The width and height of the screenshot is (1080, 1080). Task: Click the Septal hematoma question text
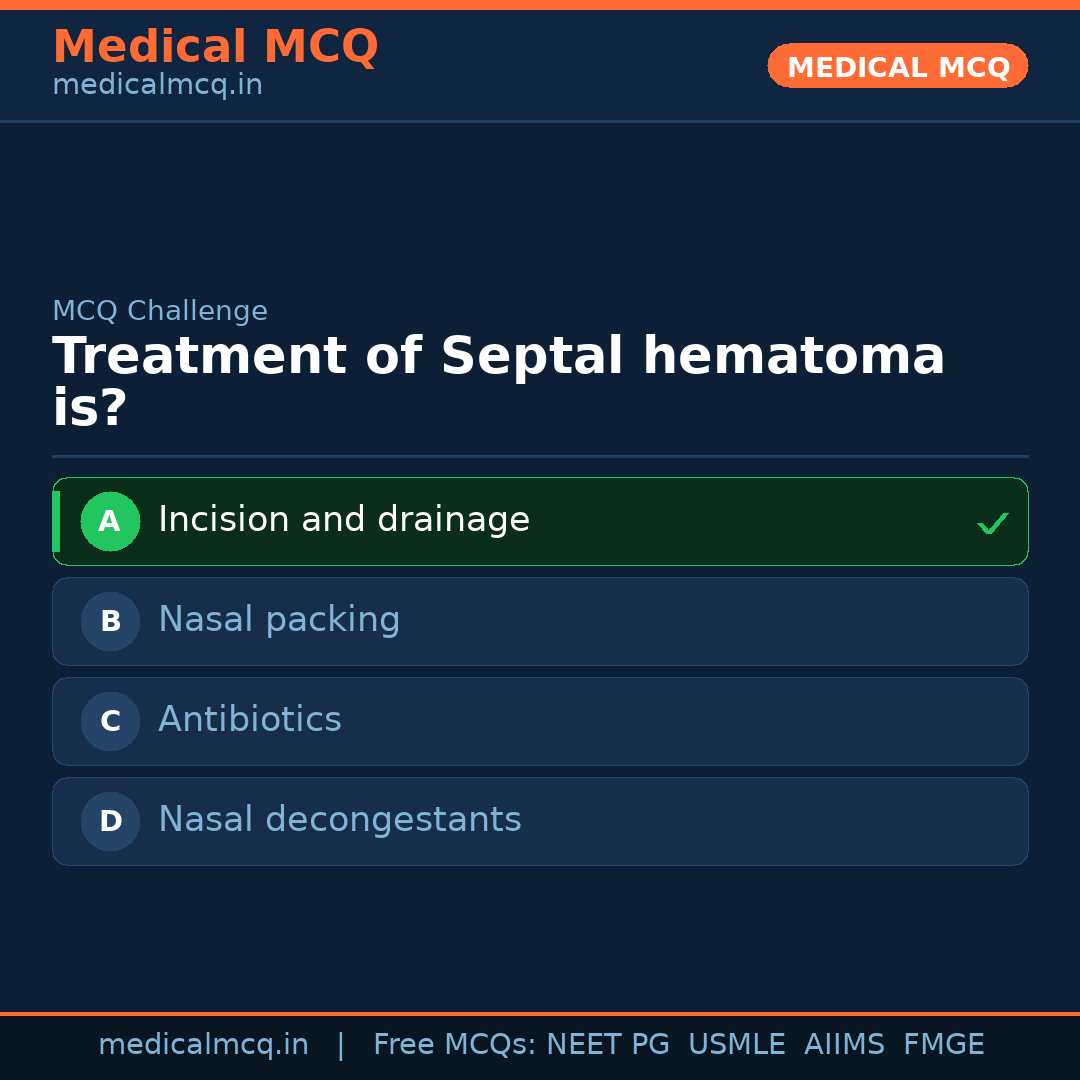tap(498, 357)
